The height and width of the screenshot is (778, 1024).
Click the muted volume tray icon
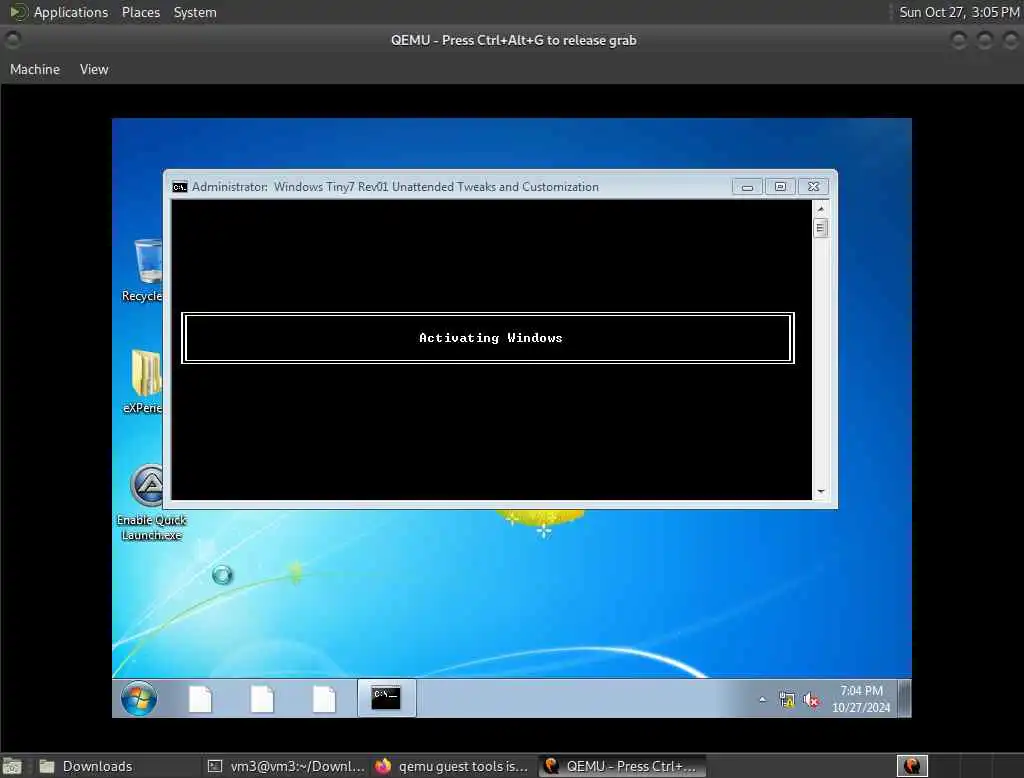click(x=811, y=700)
